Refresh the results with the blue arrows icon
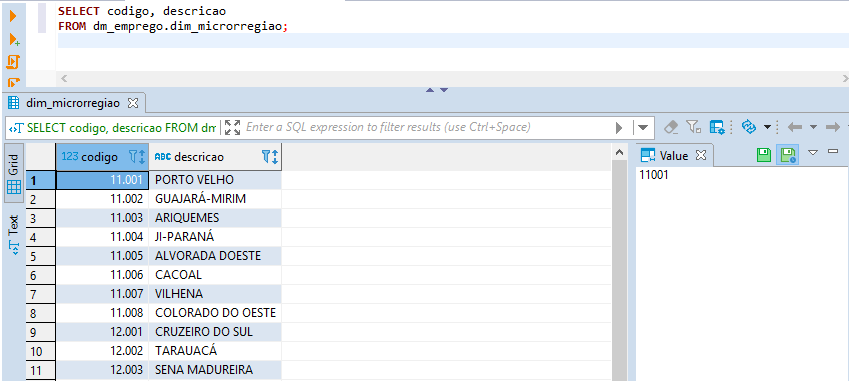The width and height of the screenshot is (849, 381). click(749, 127)
